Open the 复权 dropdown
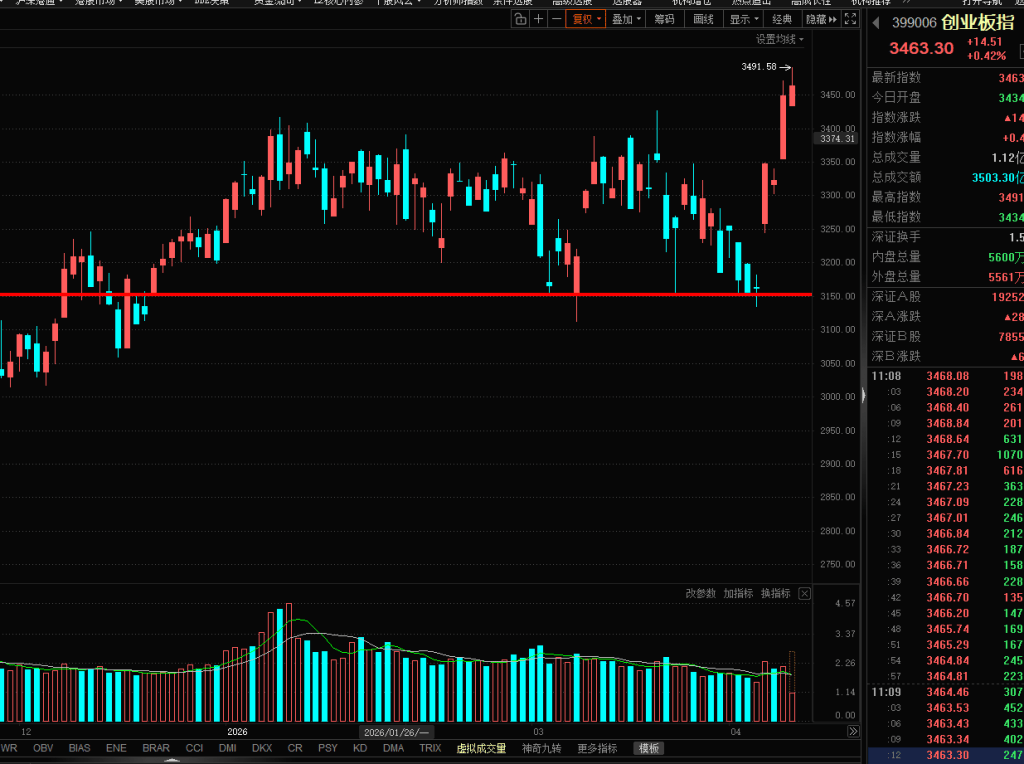Viewport: 1024px width, 764px height. 585,19
